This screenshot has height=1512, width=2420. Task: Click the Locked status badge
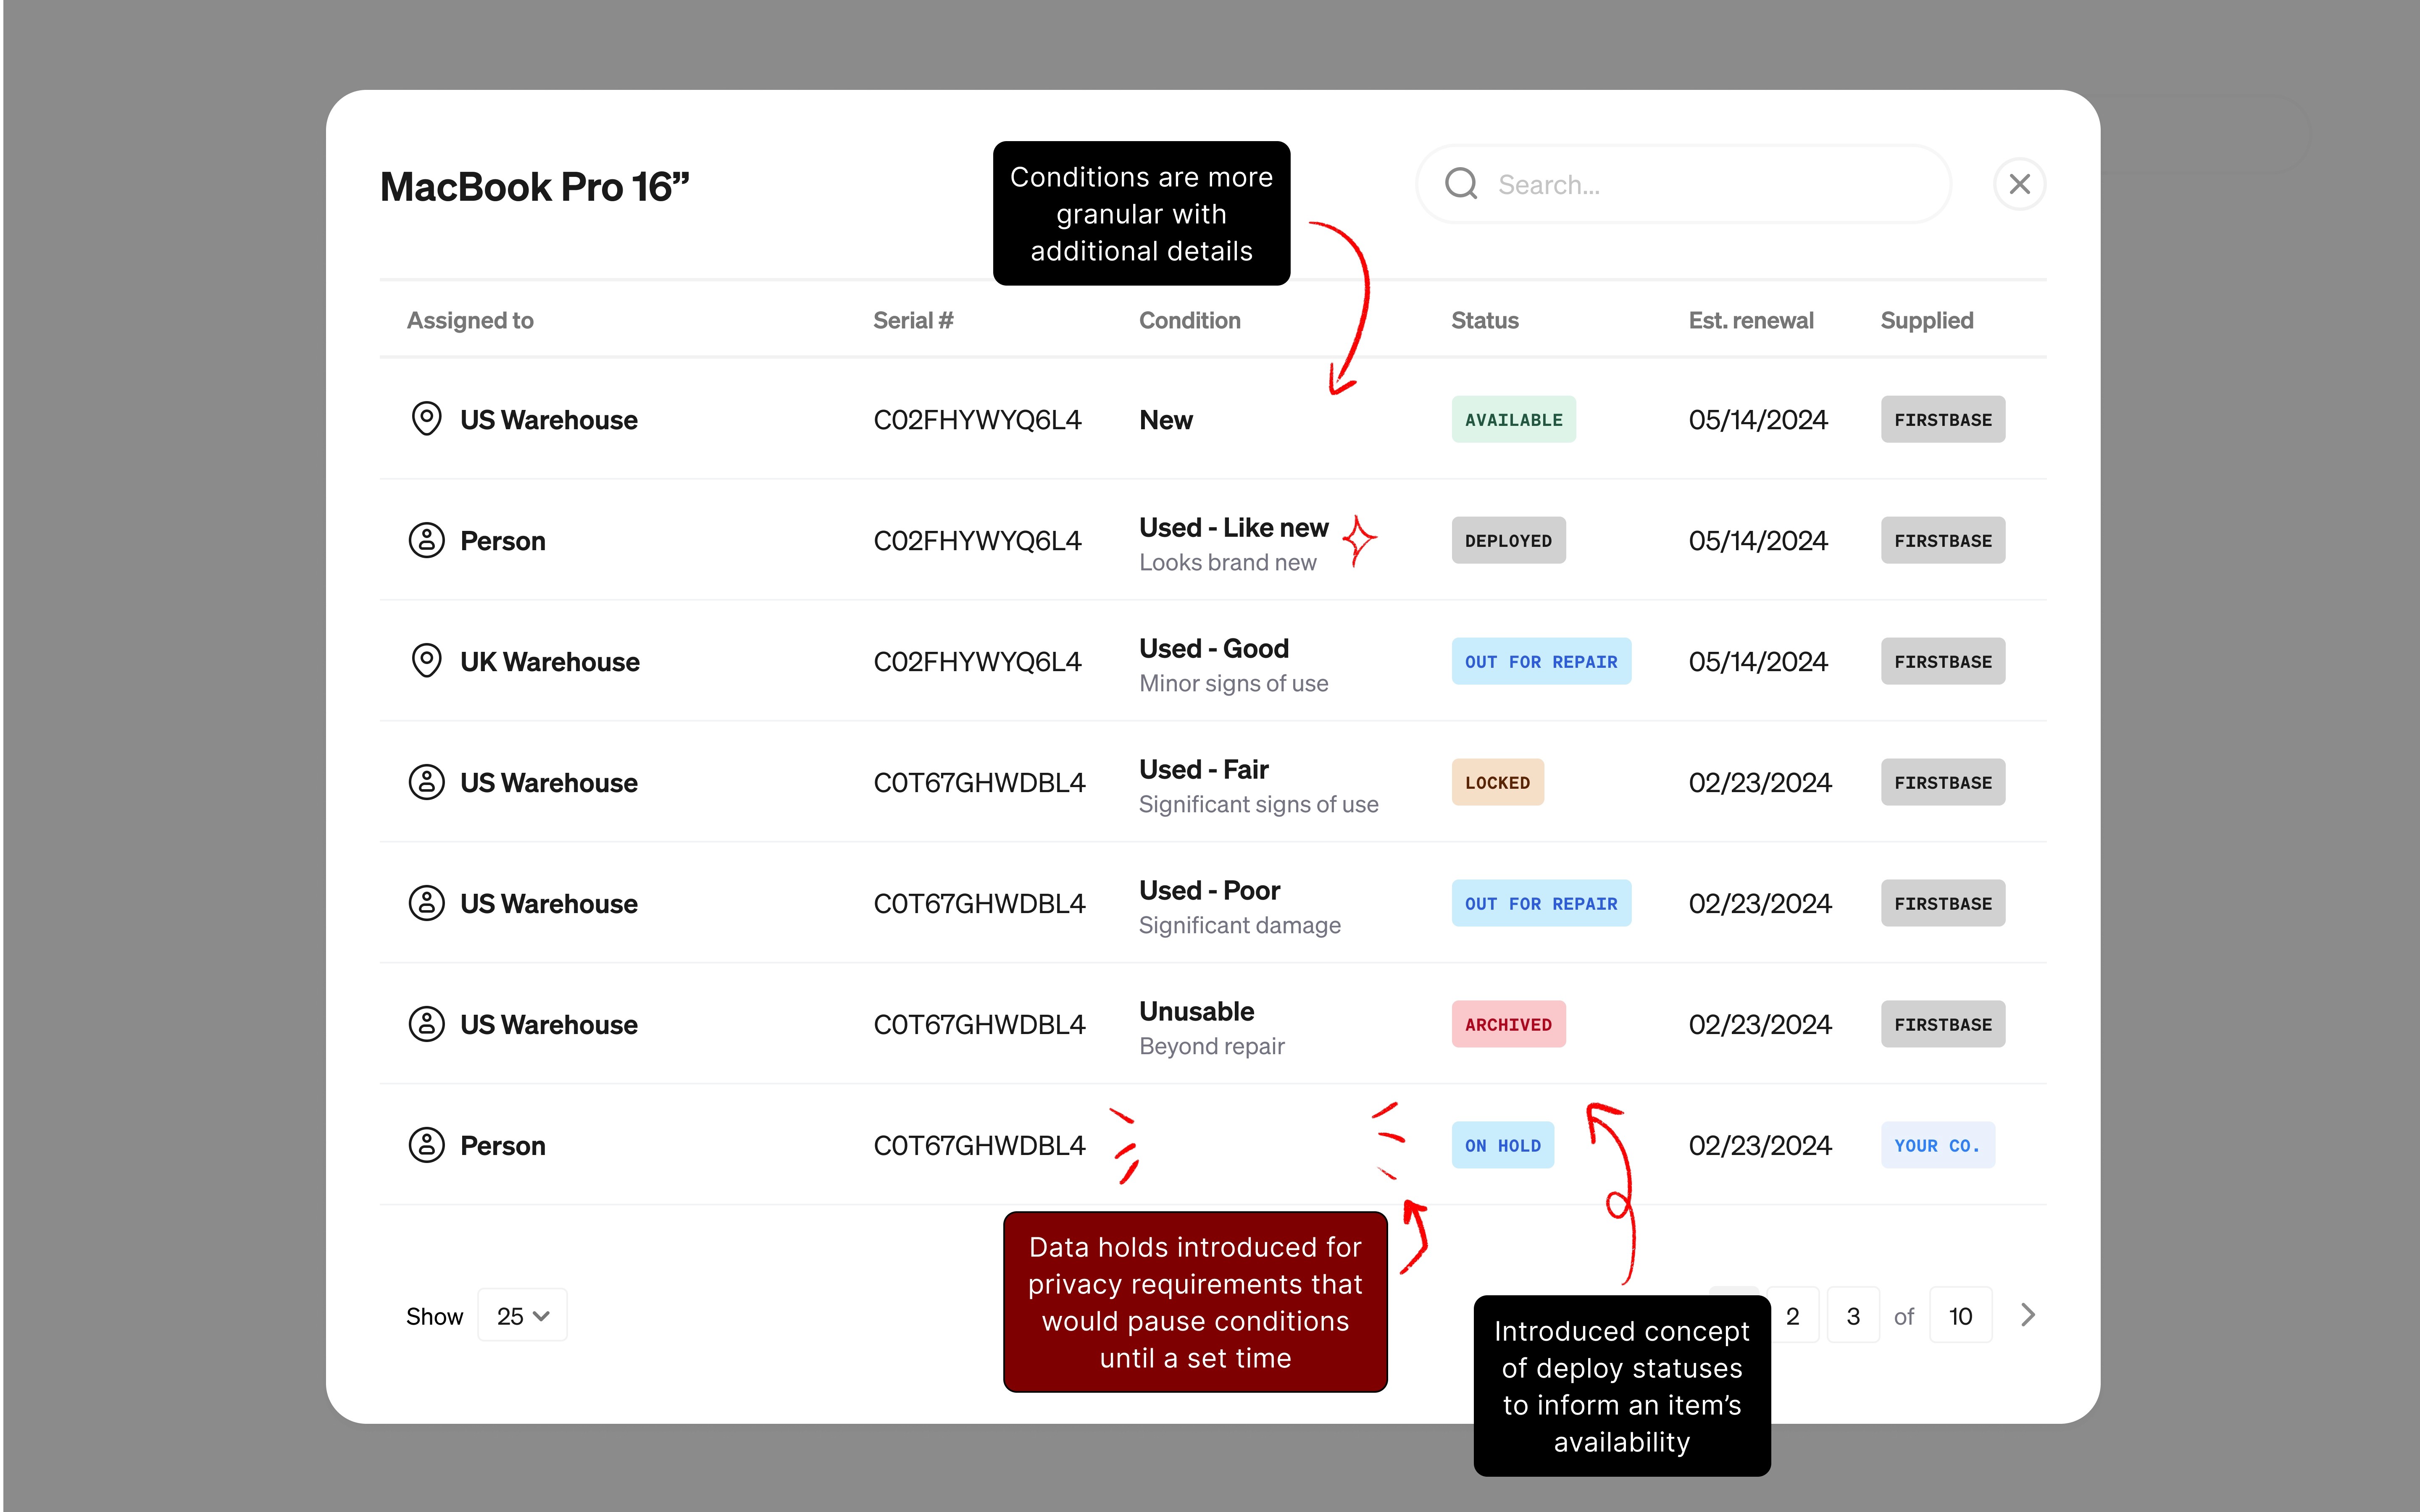(1497, 782)
